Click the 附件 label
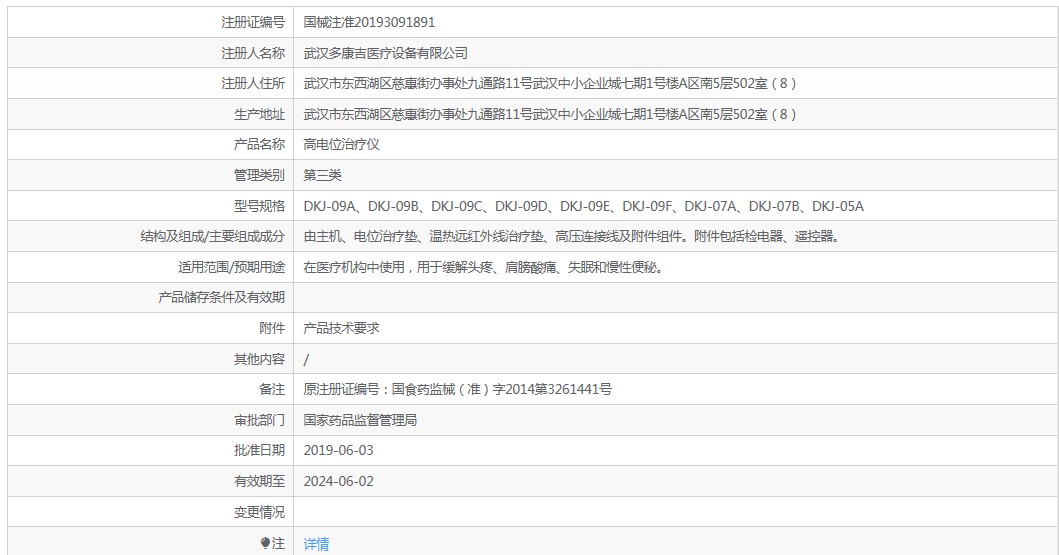1059x555 pixels. (272, 329)
